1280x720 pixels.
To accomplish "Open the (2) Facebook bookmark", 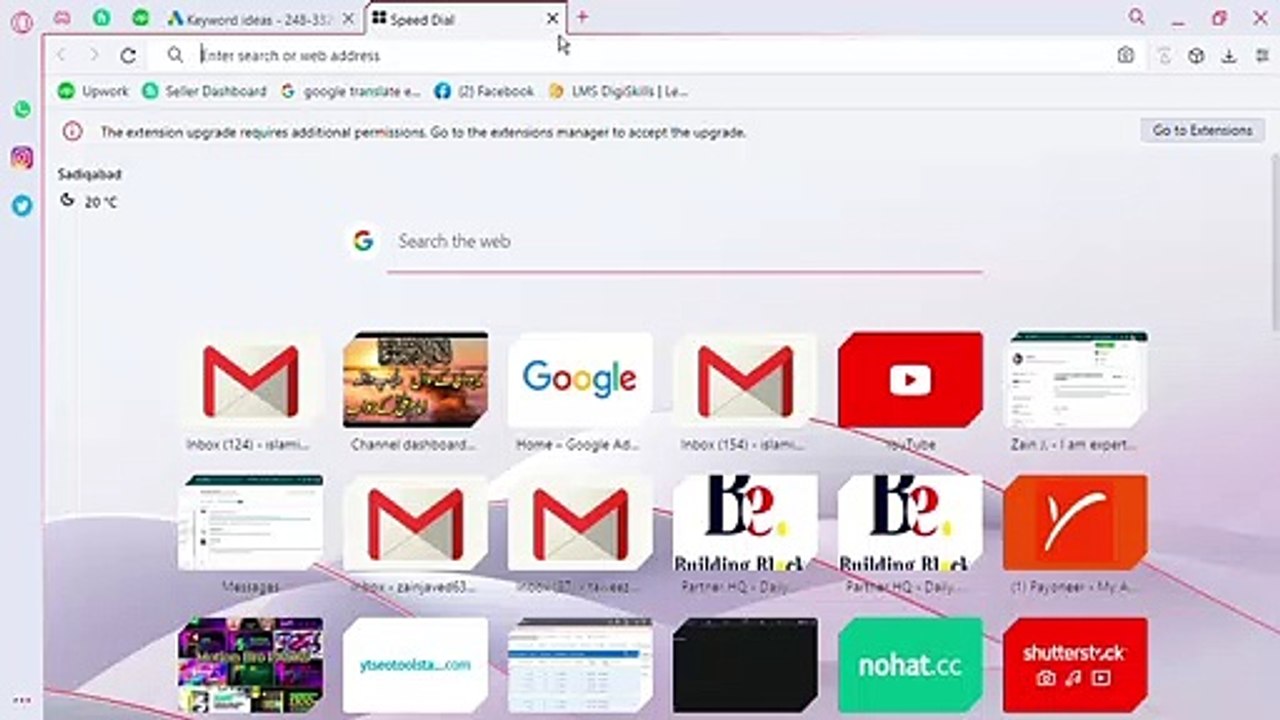I will [x=484, y=91].
